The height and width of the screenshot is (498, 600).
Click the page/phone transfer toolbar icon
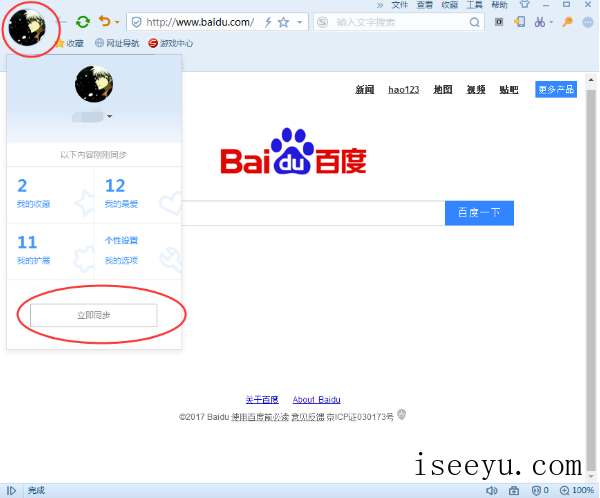519,22
